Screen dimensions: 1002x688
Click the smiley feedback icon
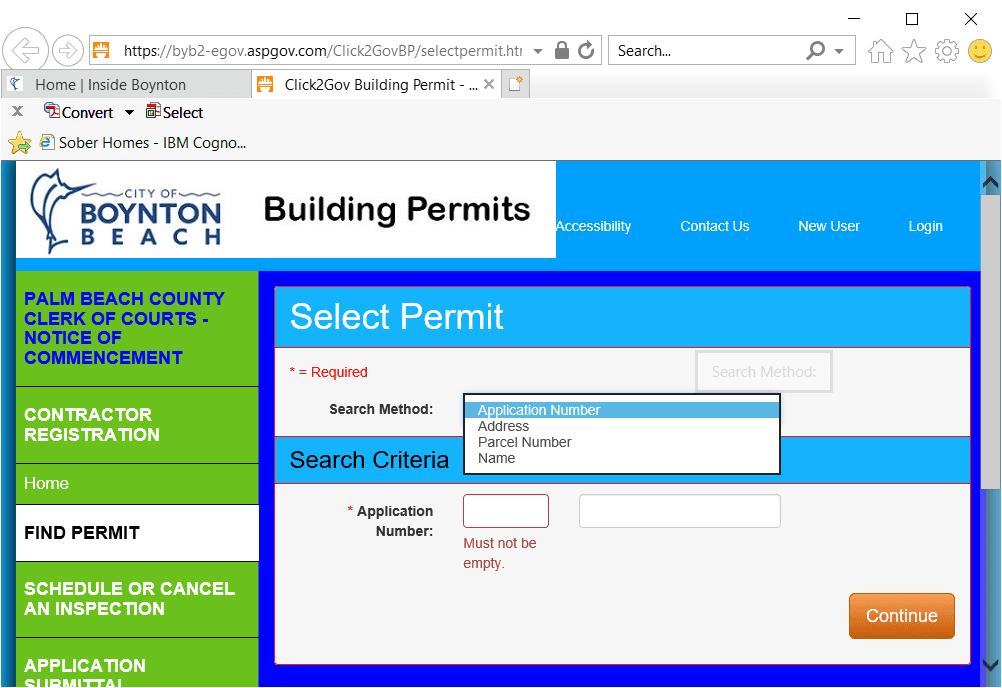(x=979, y=49)
